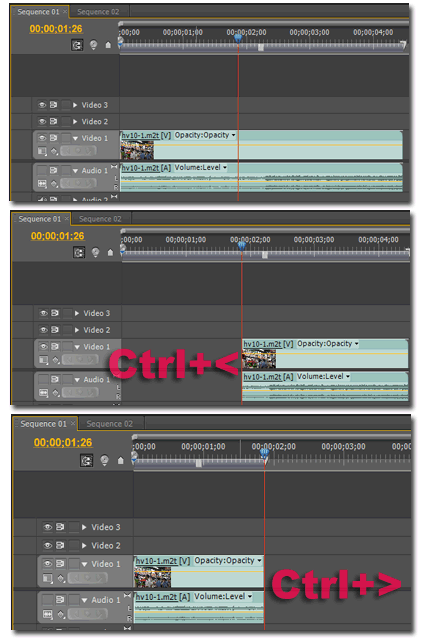Select hv10-1.m2t [V] clip in top timeline

point(261,145)
